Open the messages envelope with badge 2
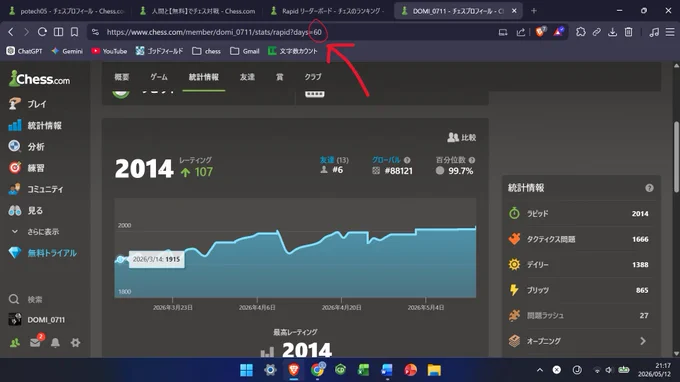 36,342
